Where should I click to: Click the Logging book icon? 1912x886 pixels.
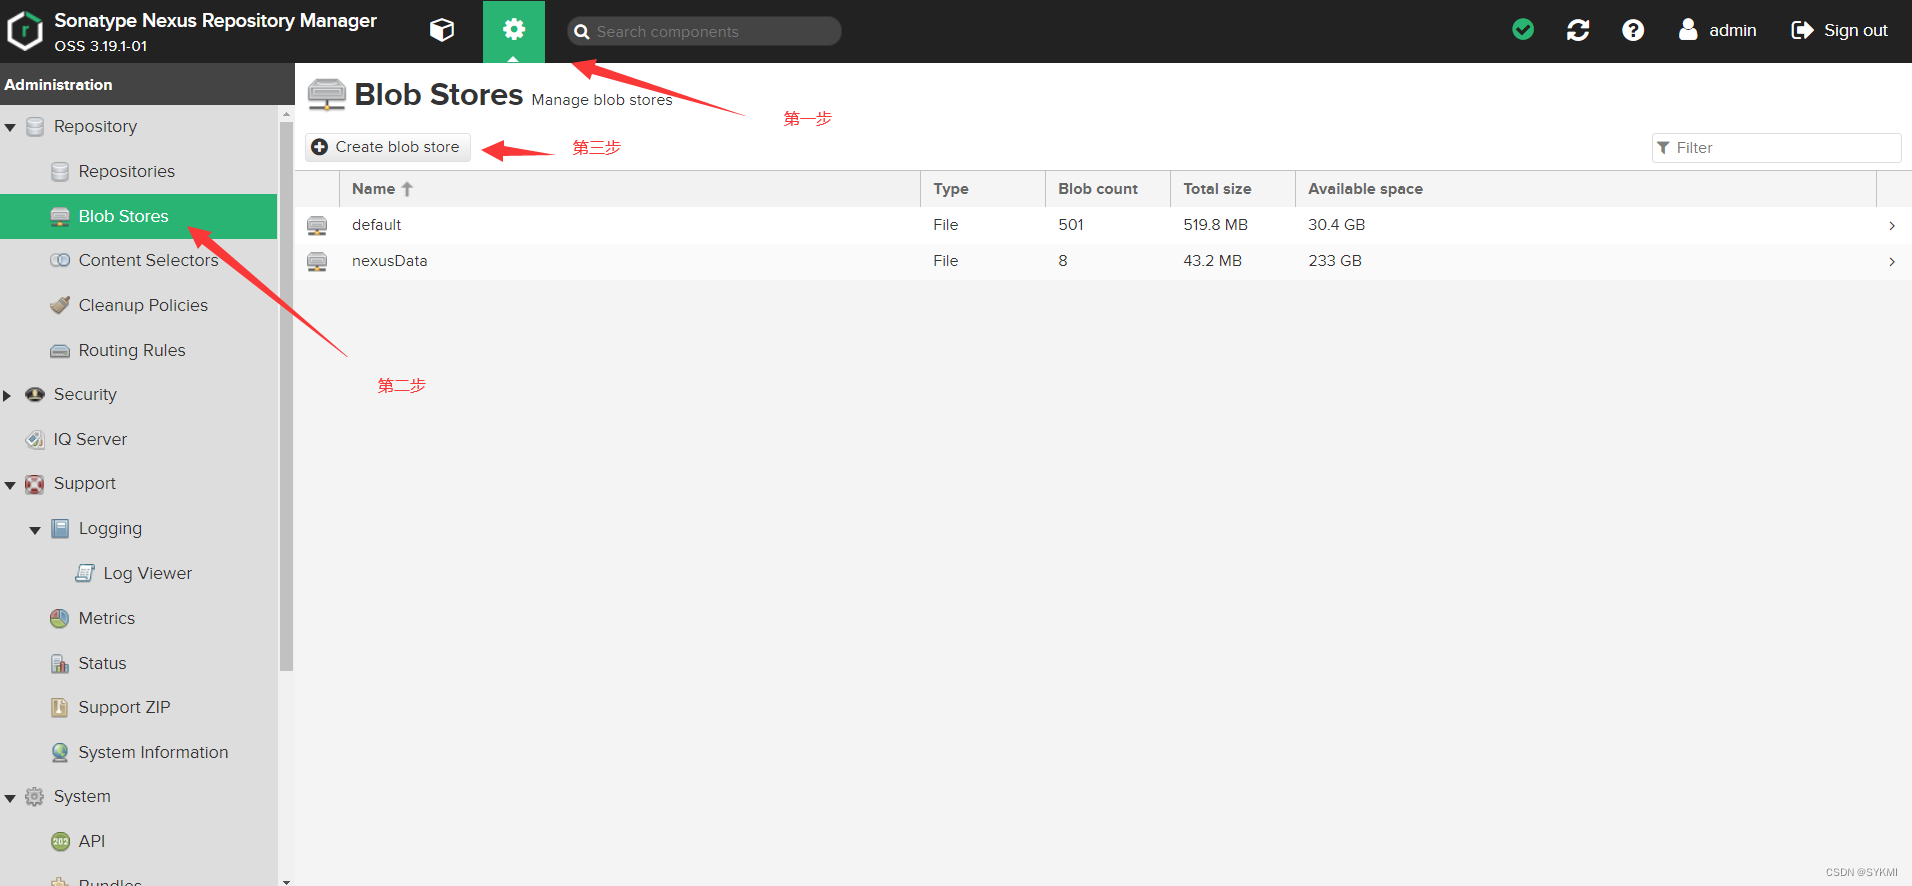[60, 528]
